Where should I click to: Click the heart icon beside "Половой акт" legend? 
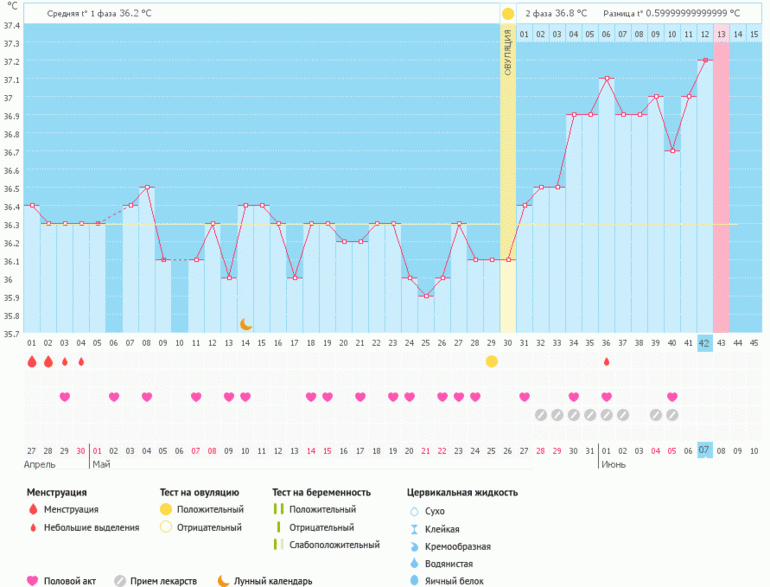[x=33, y=580]
